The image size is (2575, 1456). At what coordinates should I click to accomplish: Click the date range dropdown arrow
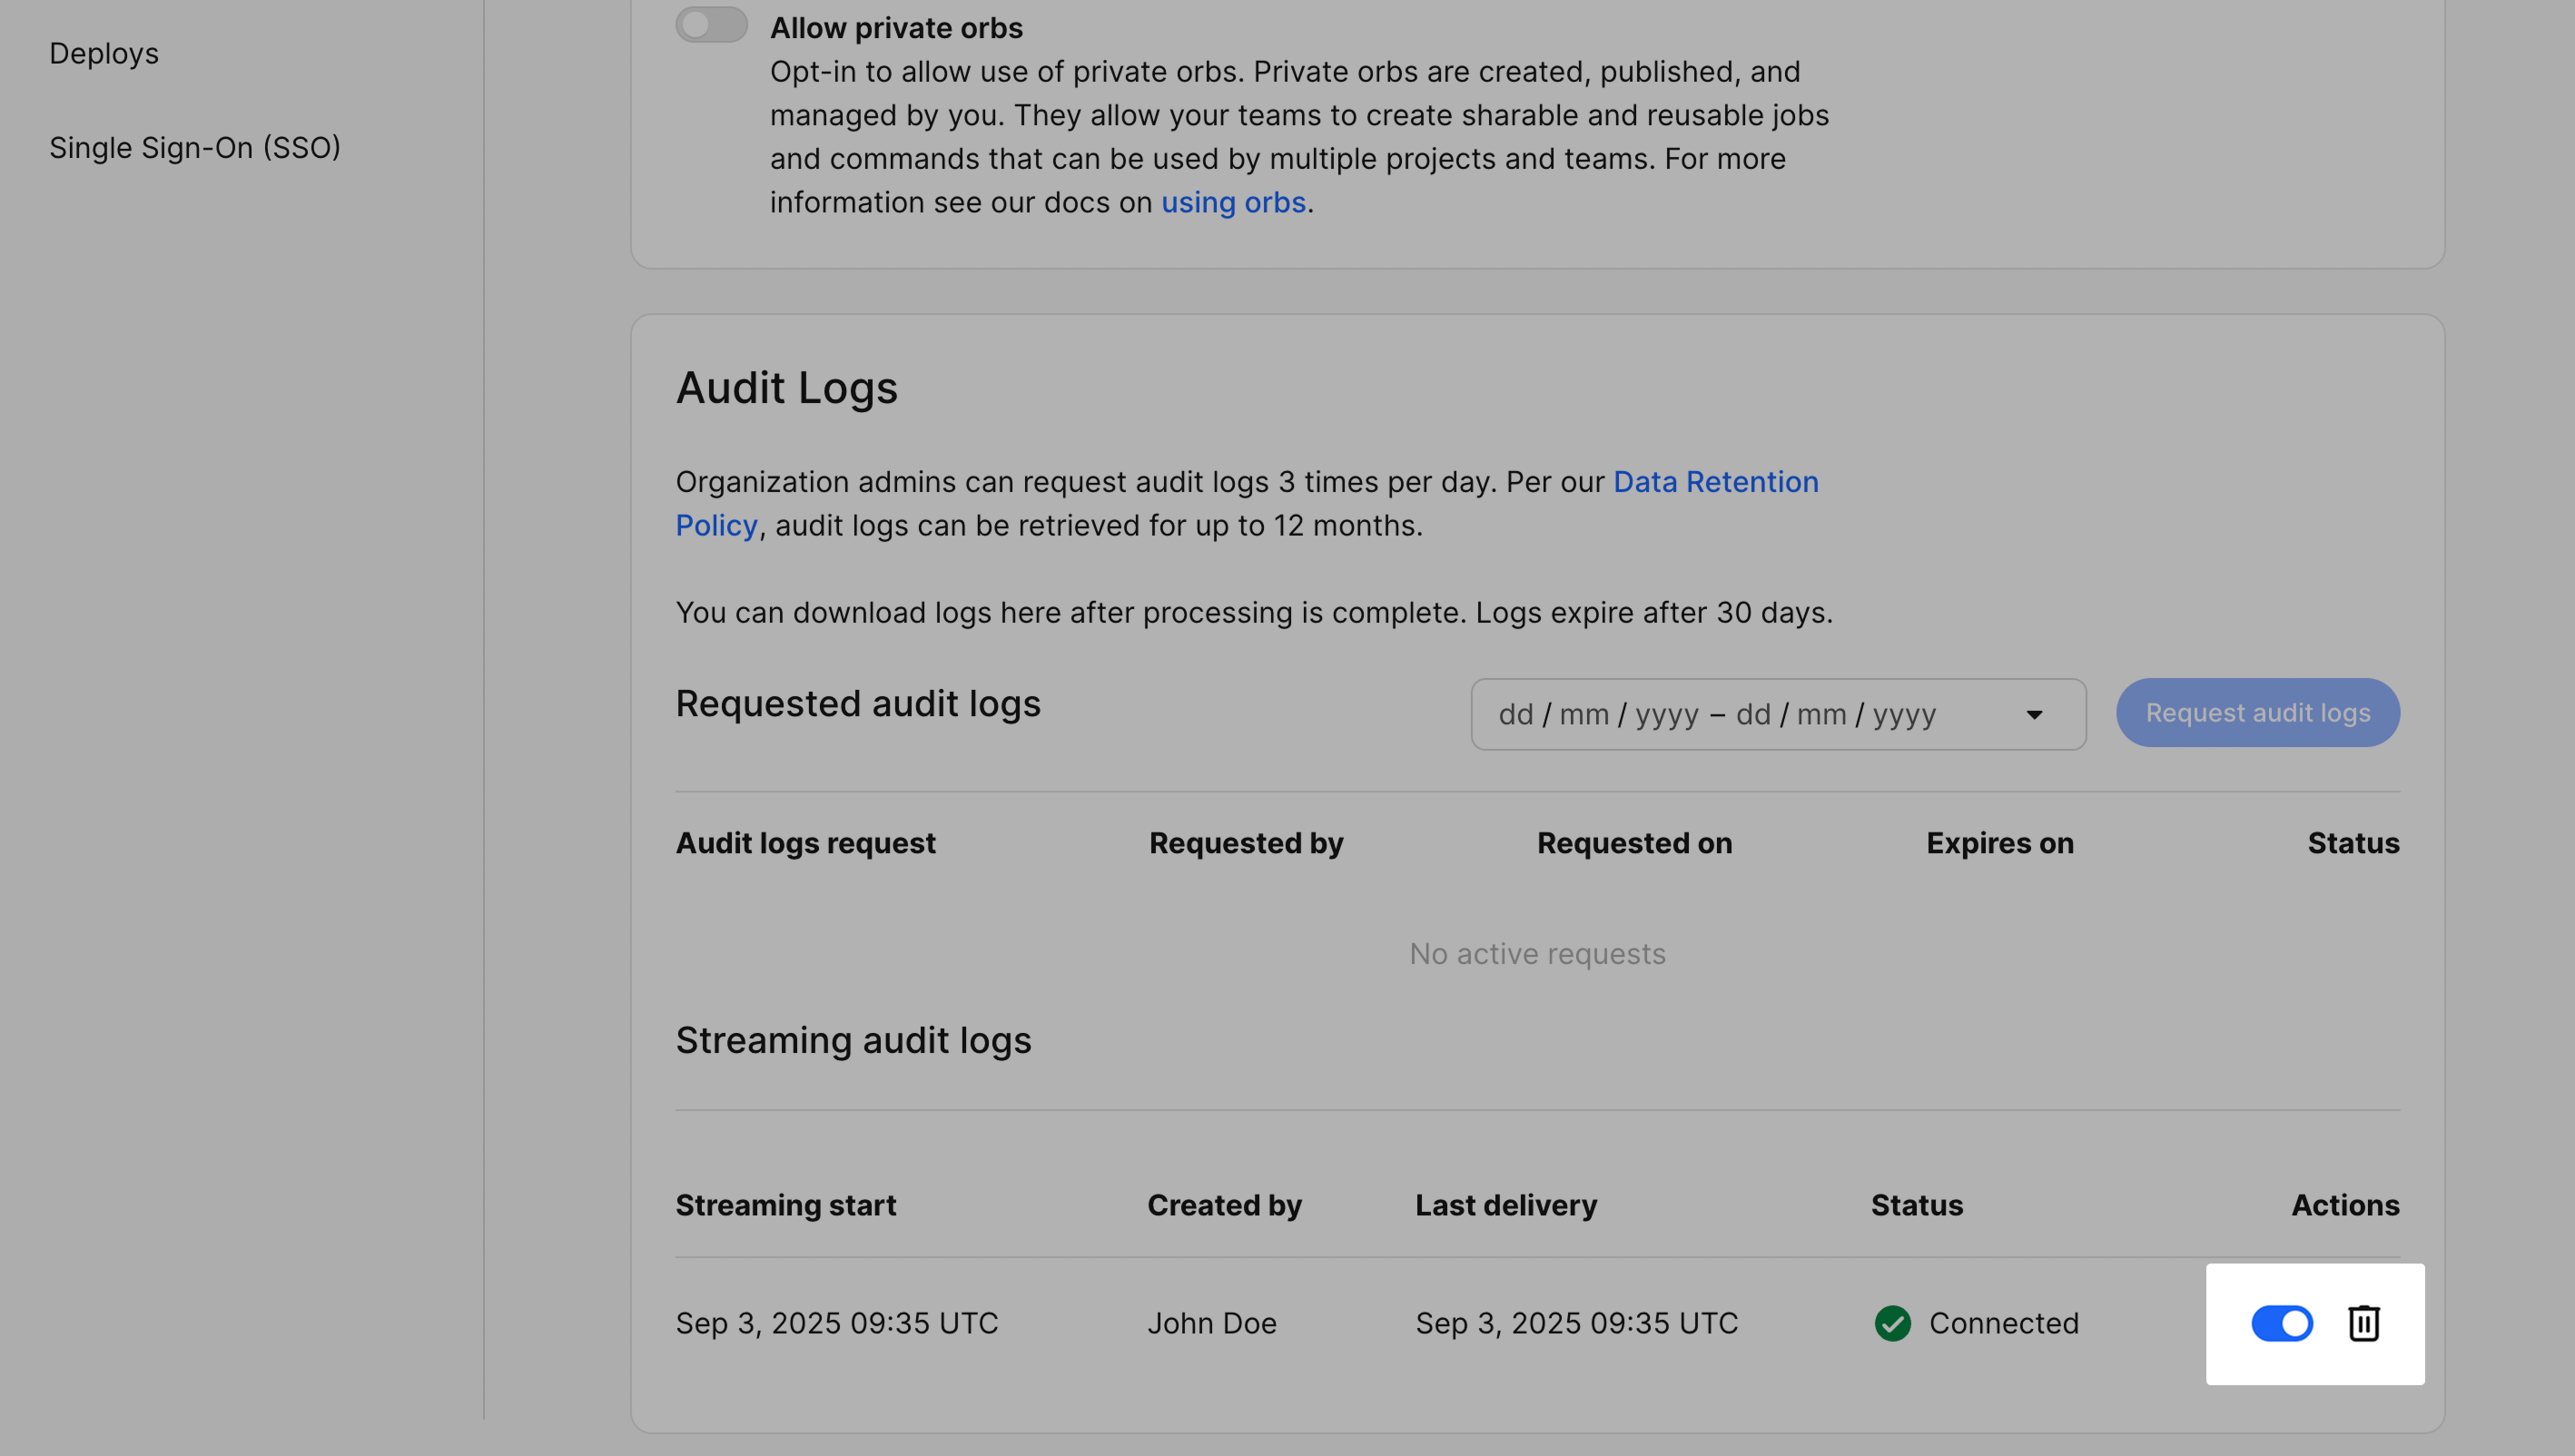pos(2033,714)
